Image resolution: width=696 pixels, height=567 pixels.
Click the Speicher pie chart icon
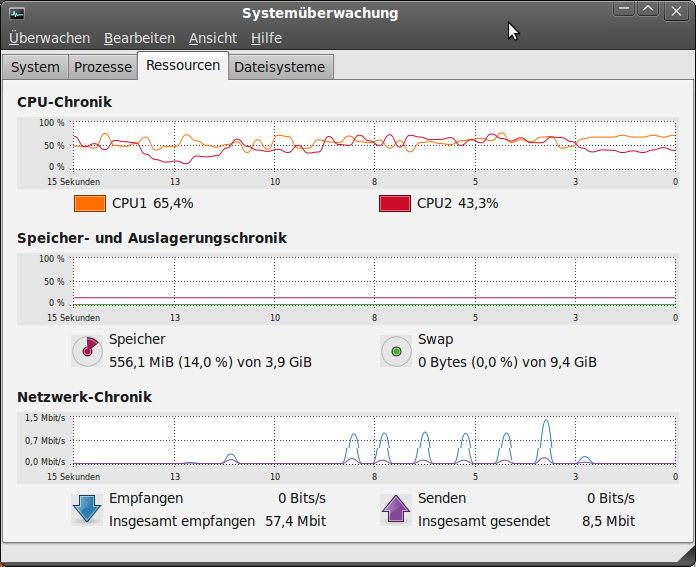point(87,351)
